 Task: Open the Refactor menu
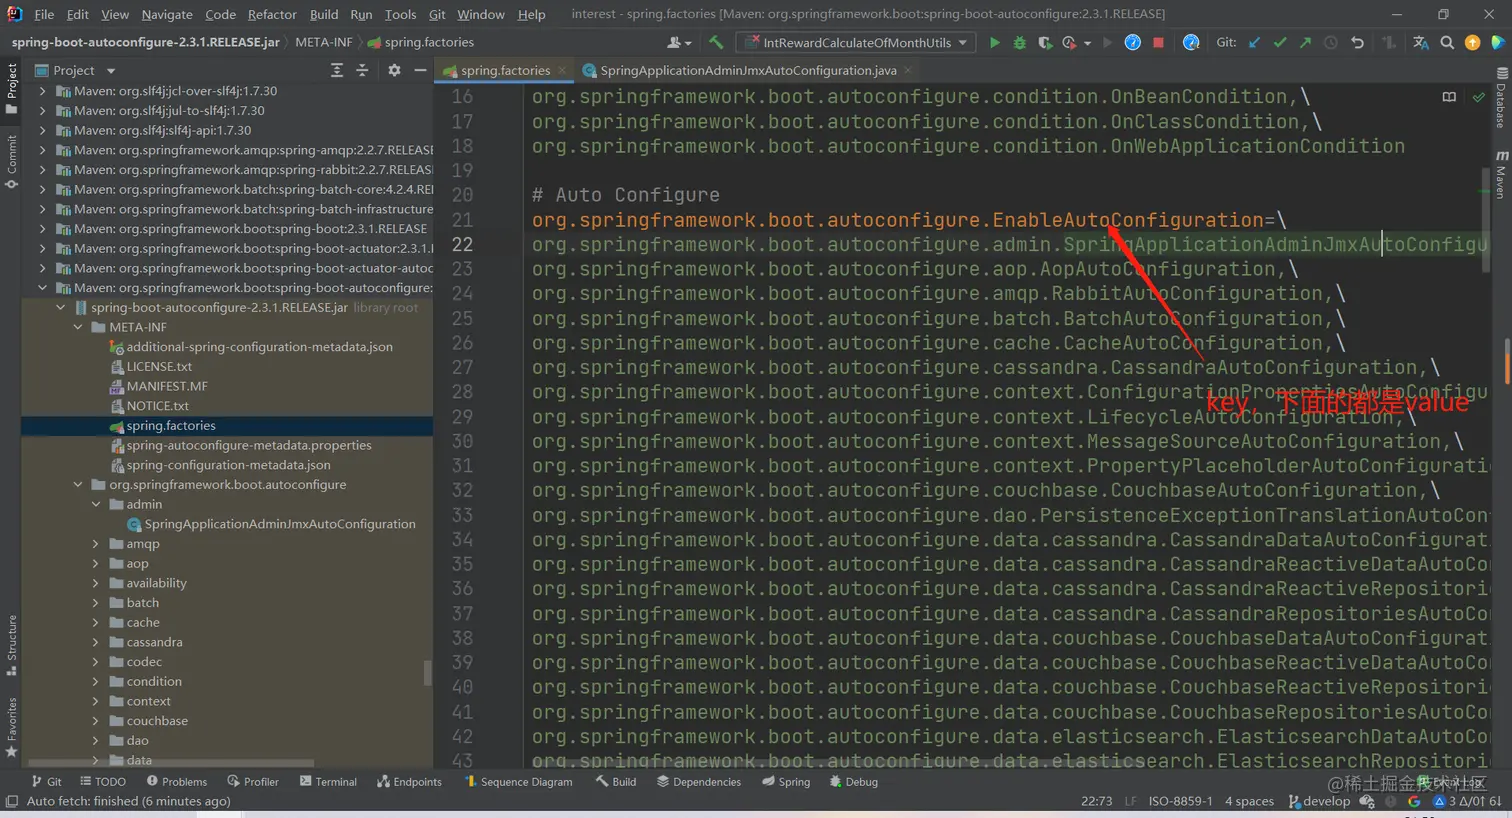click(272, 14)
